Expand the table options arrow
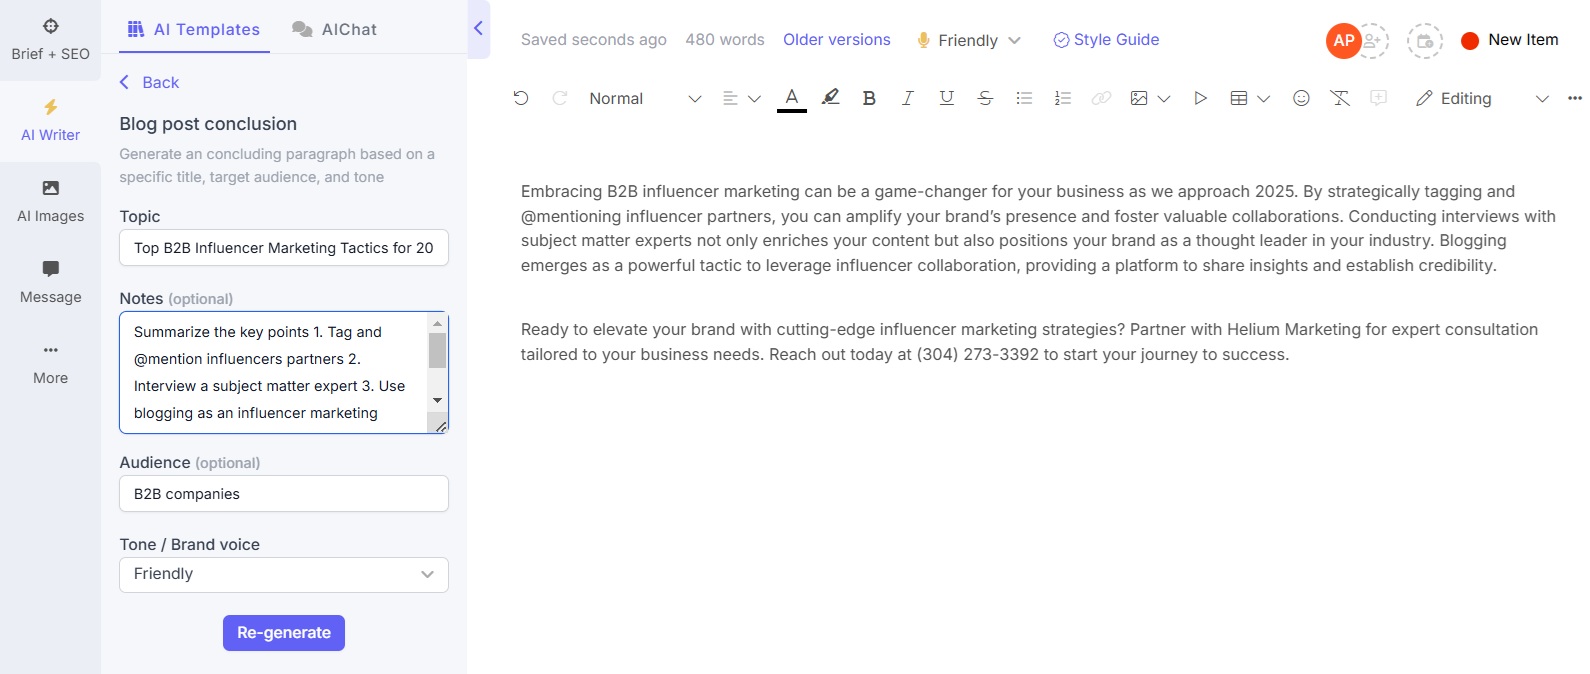 pos(1264,99)
